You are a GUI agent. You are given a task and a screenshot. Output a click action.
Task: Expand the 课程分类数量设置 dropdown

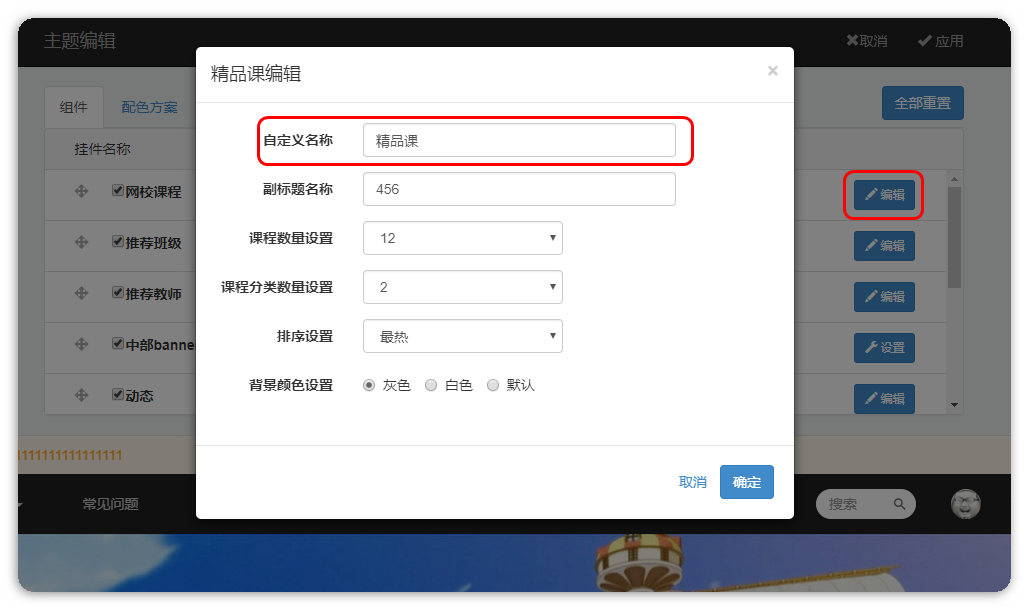(462, 287)
